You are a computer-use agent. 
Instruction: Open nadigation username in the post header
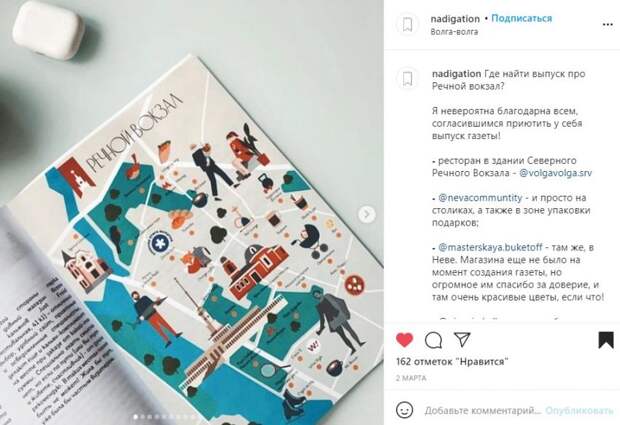click(x=455, y=19)
